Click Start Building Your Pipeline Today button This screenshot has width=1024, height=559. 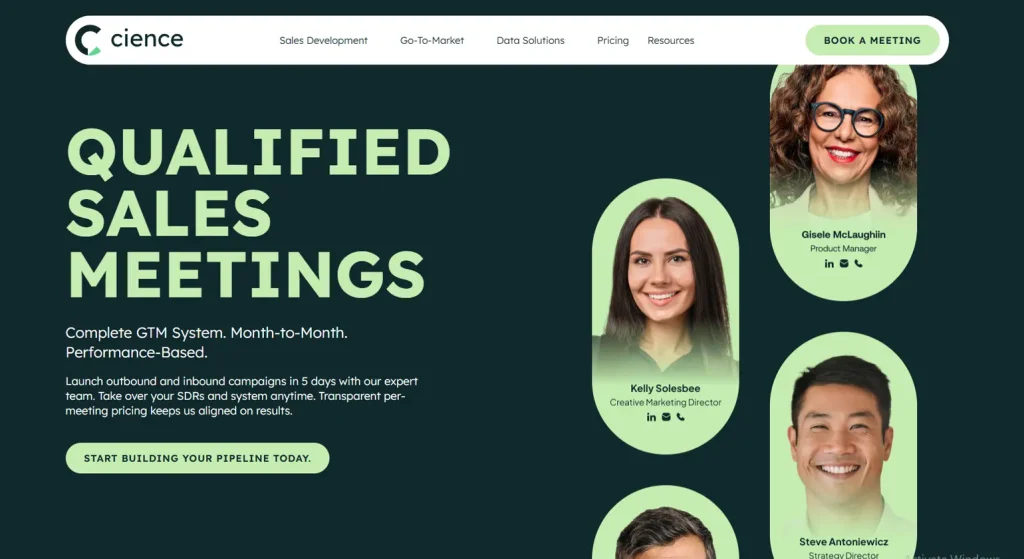pyautogui.click(x=197, y=458)
